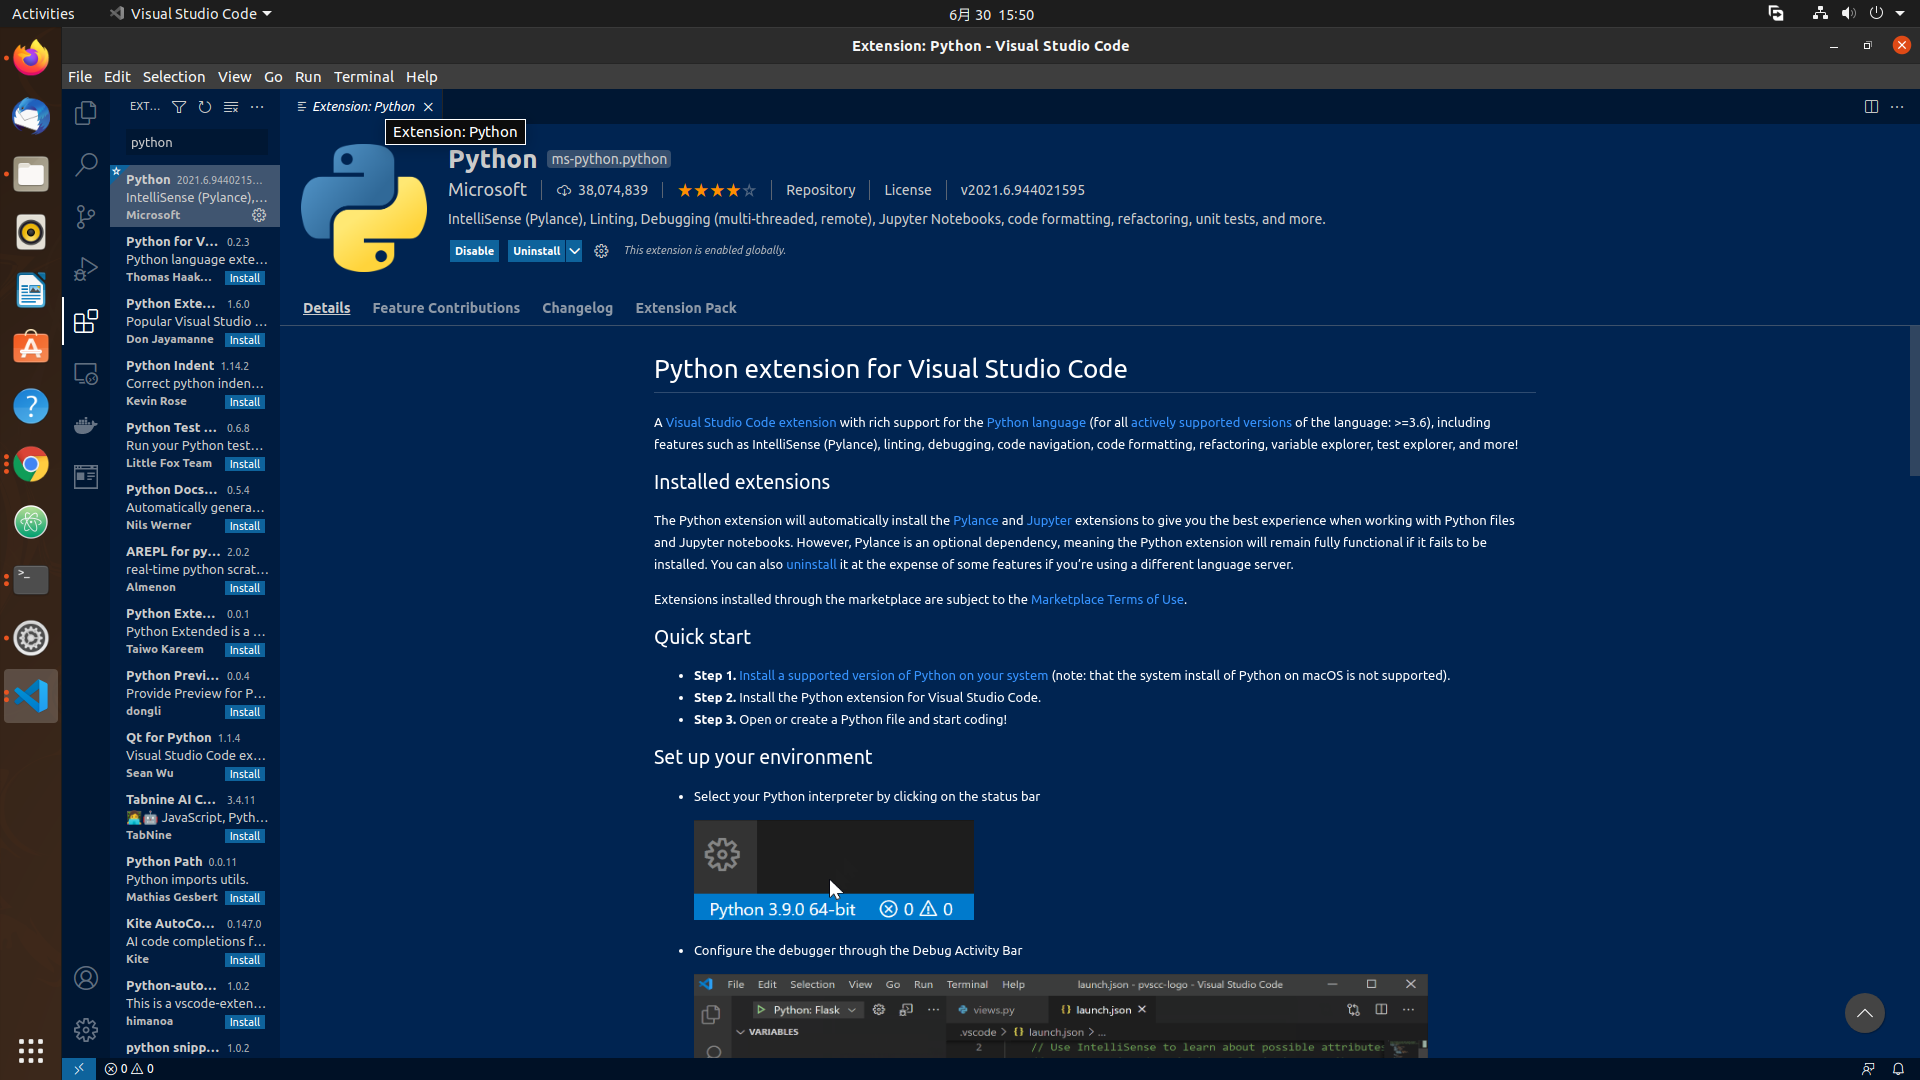This screenshot has width=1920, height=1080.
Task: Open the Pylance link in readme
Action: (x=975, y=520)
